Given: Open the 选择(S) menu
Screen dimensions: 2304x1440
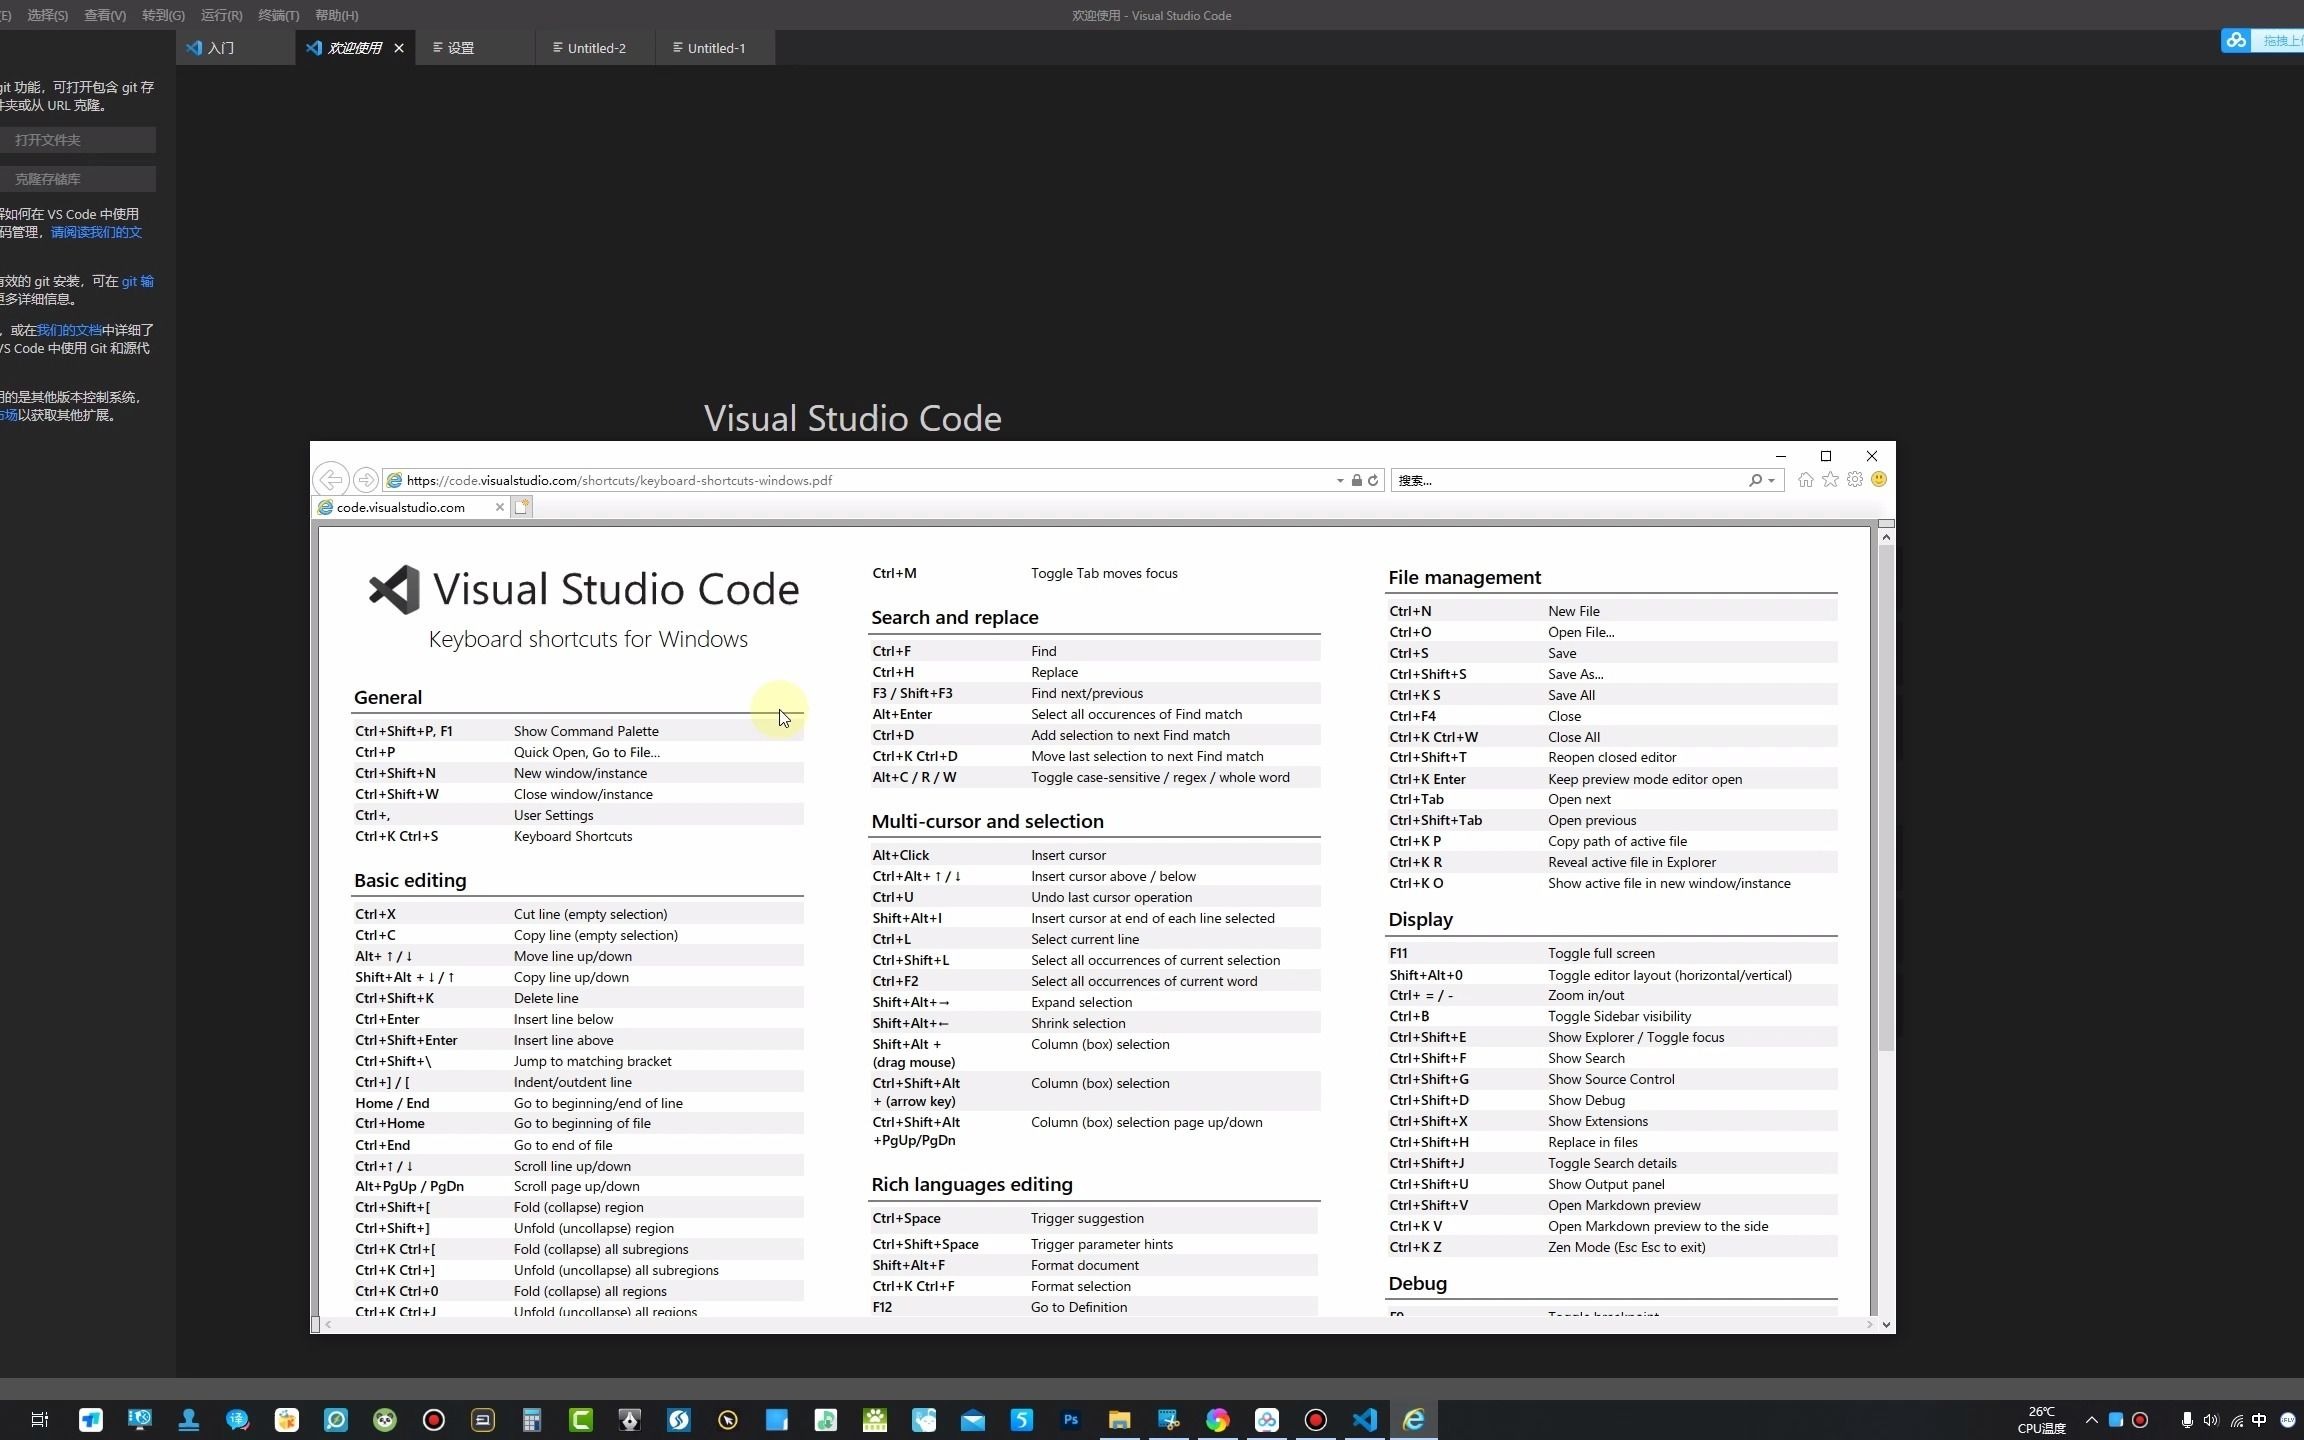Looking at the screenshot, I should pyautogui.click(x=47, y=15).
